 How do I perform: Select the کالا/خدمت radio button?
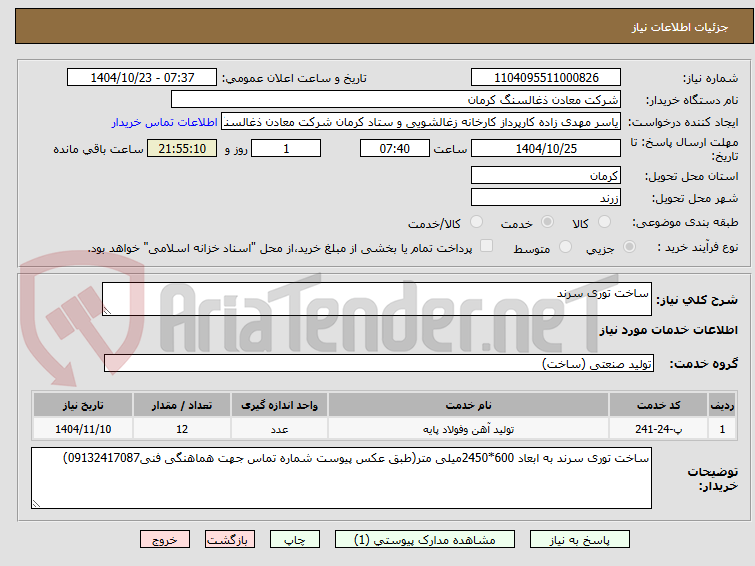point(476,222)
